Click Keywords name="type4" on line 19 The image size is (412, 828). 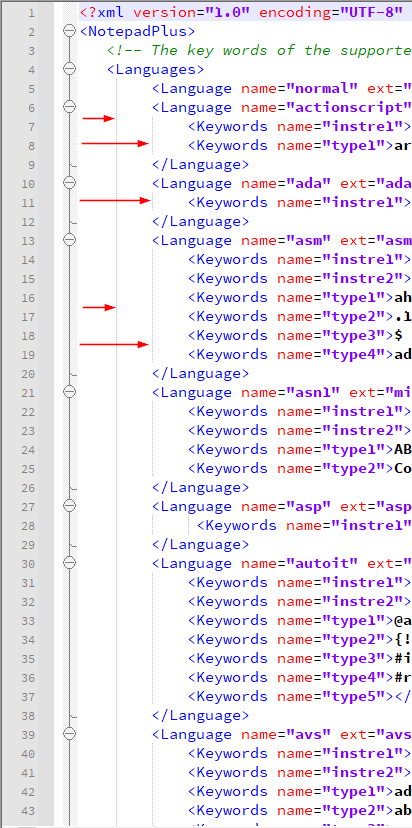click(x=291, y=355)
